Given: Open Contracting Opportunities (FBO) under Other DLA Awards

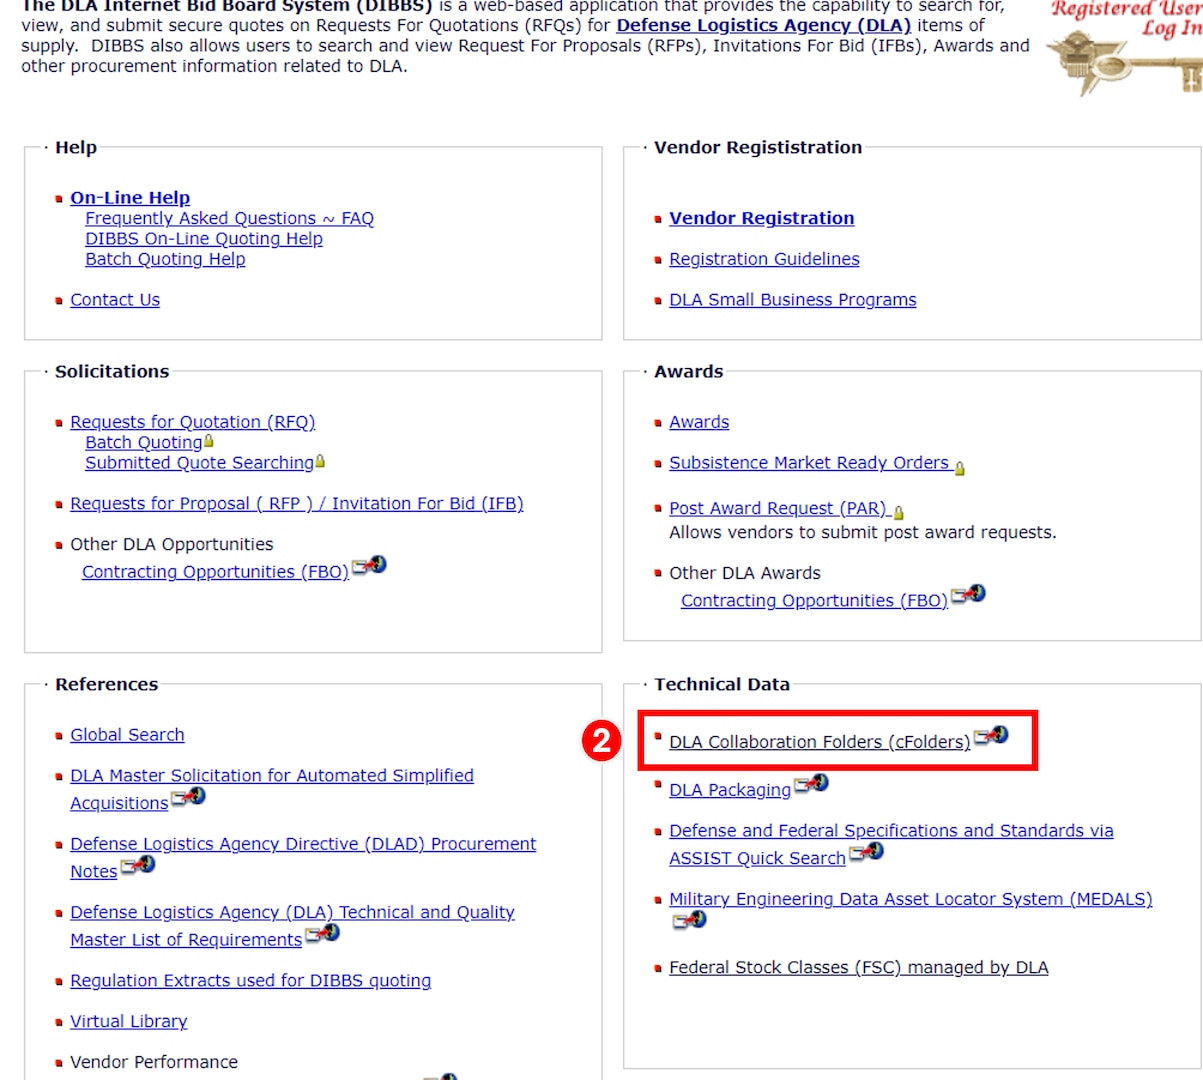Looking at the screenshot, I should 815,601.
